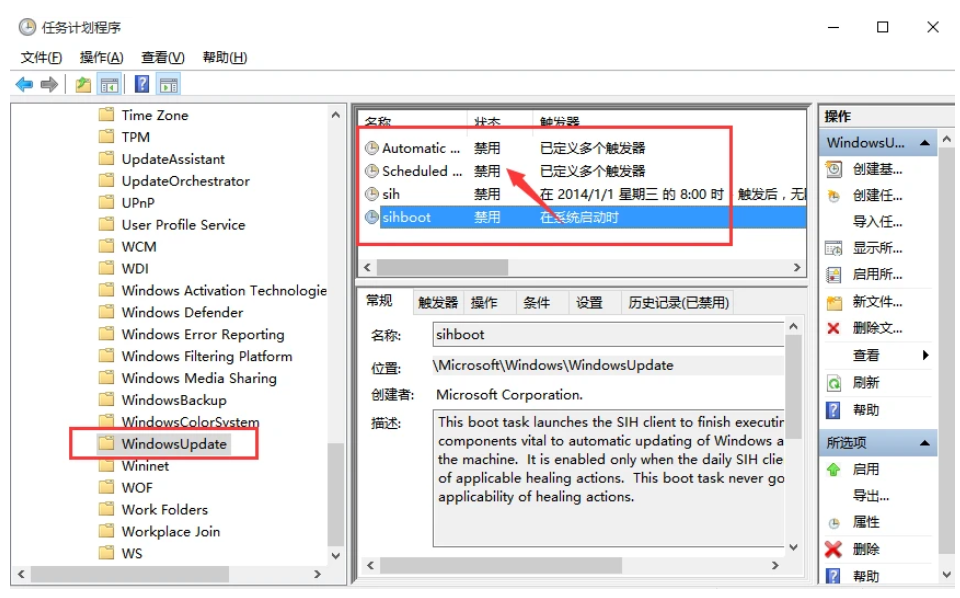Click the back arrow in the toolbar
Screen dimensions: 960x598
pyautogui.click(x=24, y=85)
